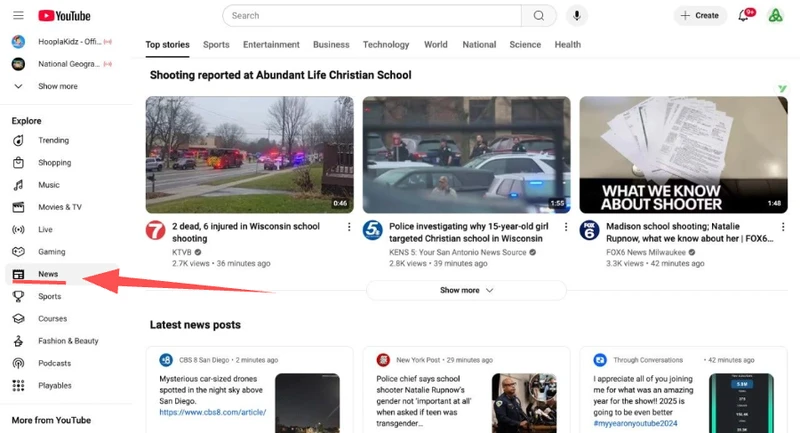Open FOX6 channel avatar
800x433 pixels.
coord(589,231)
